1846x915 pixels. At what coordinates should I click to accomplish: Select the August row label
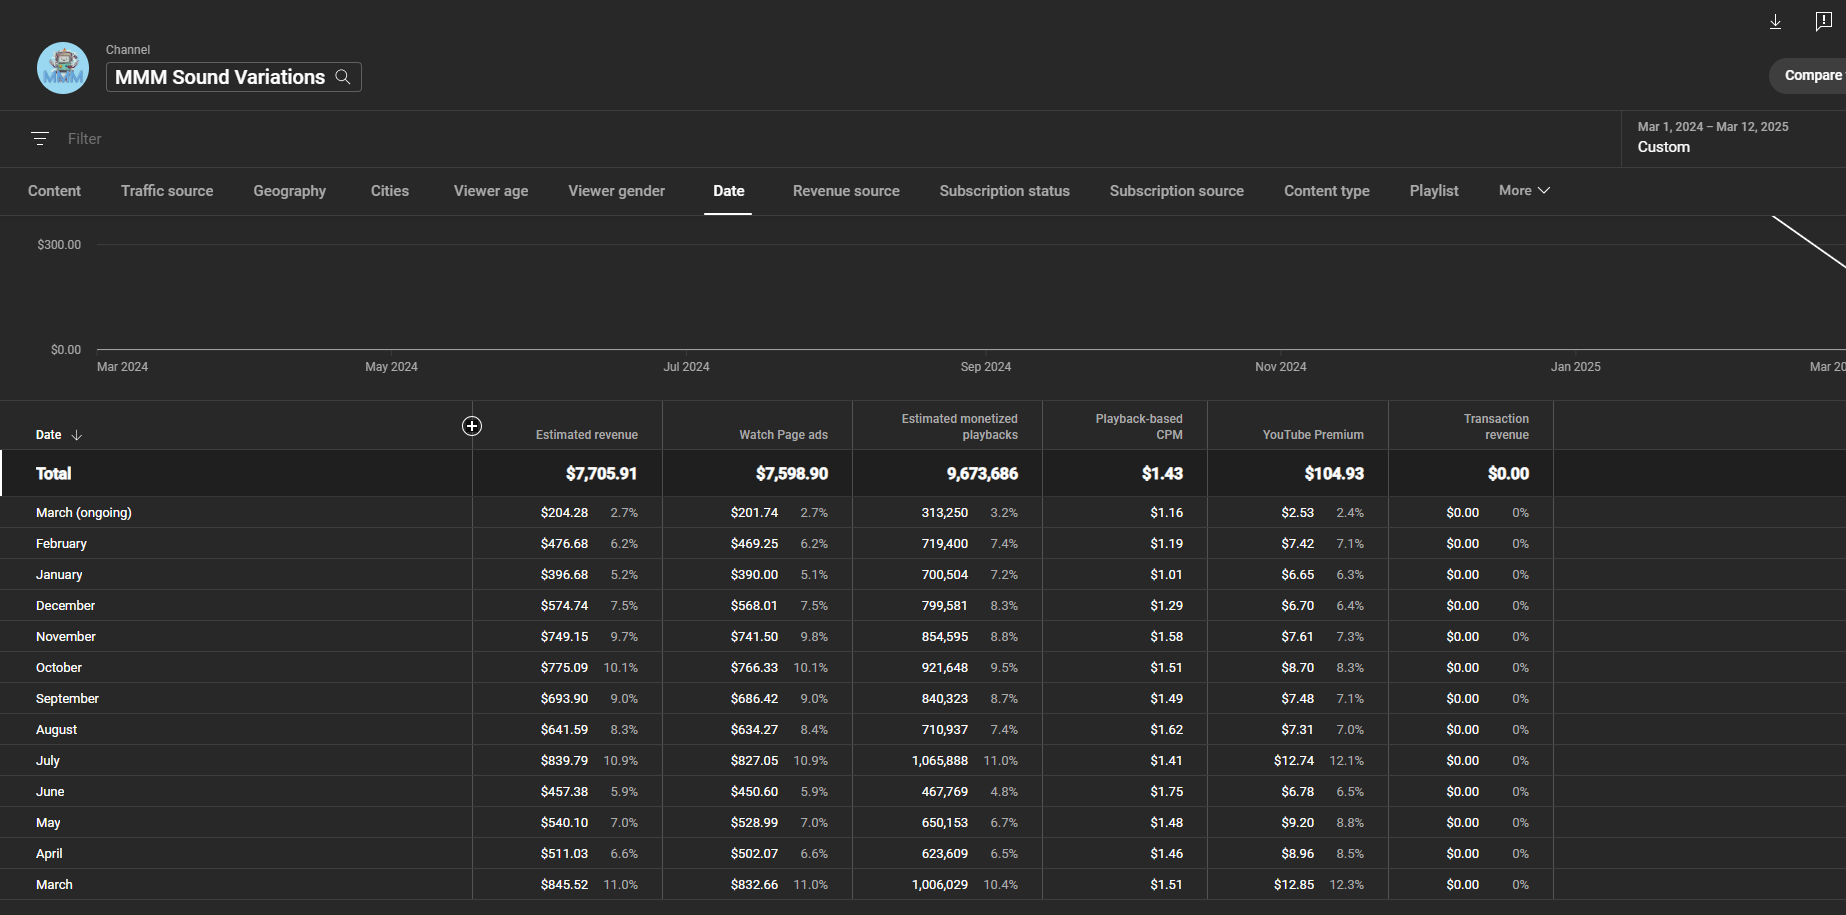point(56,730)
